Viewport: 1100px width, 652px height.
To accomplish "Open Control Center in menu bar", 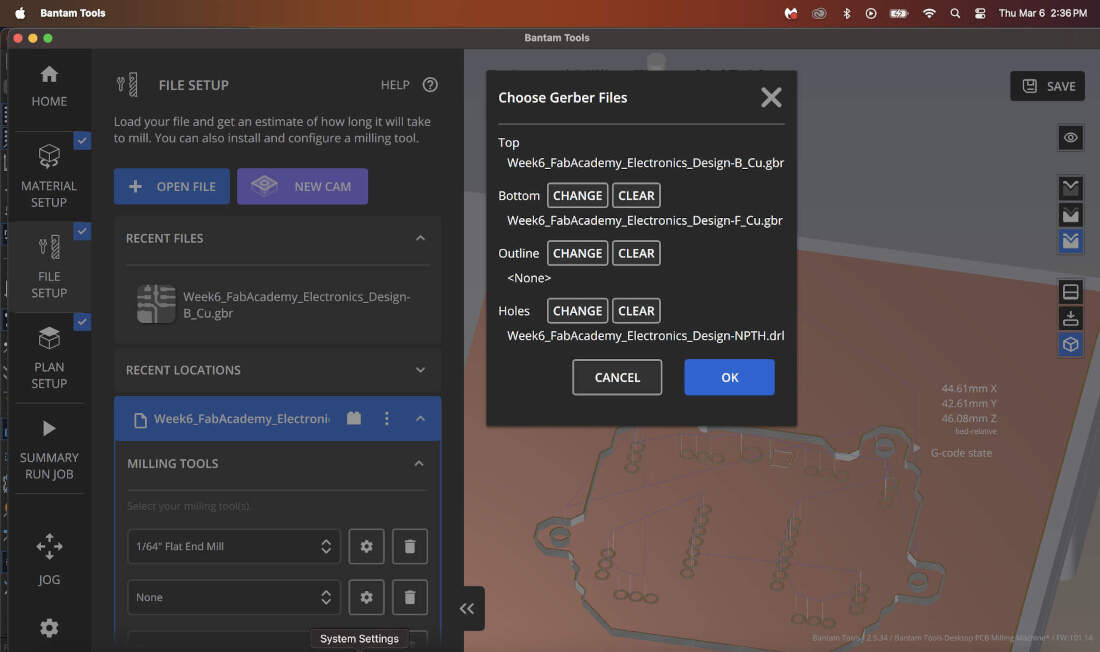I will pos(980,13).
